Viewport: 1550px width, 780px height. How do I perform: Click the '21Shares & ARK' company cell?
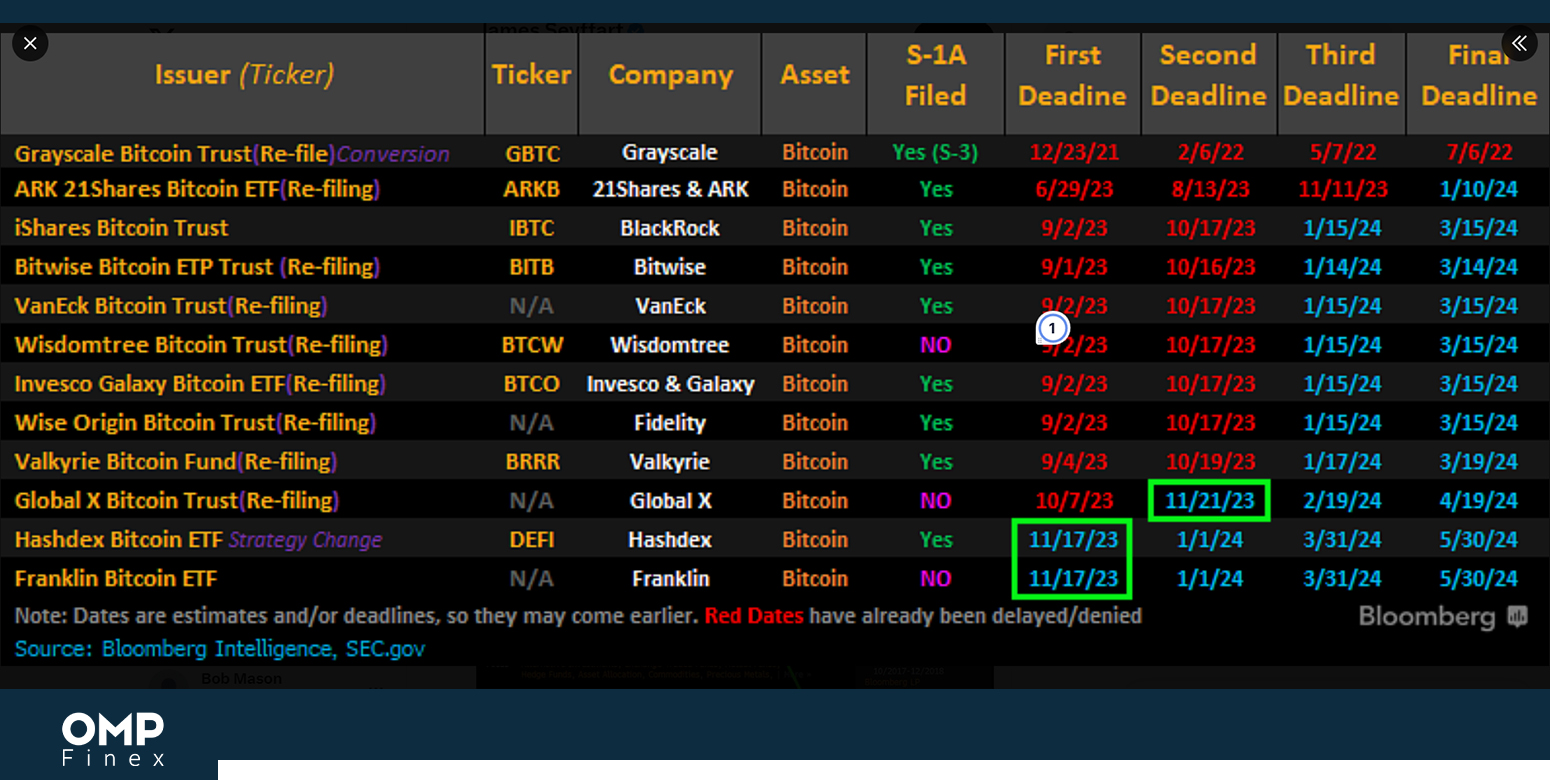coord(670,189)
